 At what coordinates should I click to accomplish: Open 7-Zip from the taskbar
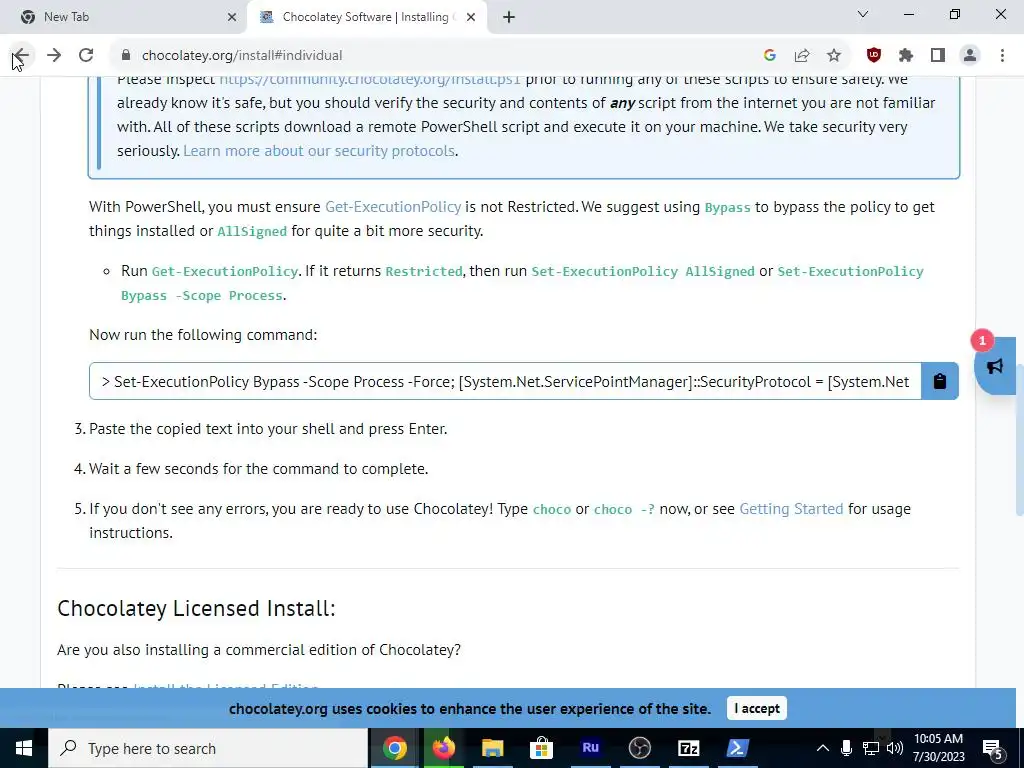coord(688,748)
